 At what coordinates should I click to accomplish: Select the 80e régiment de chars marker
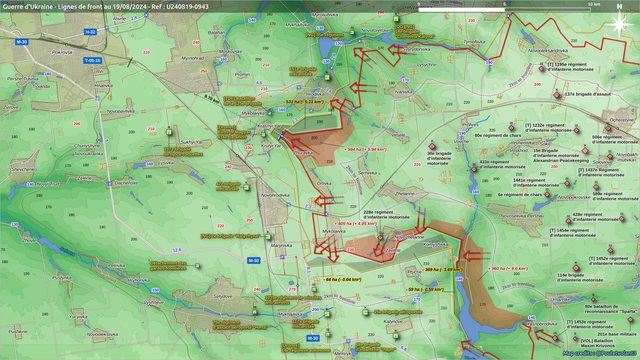512,128
